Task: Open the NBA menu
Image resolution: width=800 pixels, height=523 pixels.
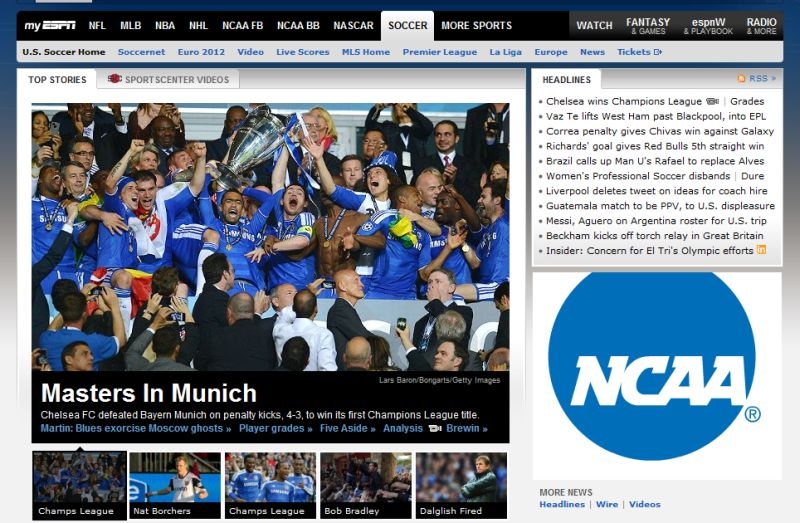Action: pyautogui.click(x=165, y=26)
